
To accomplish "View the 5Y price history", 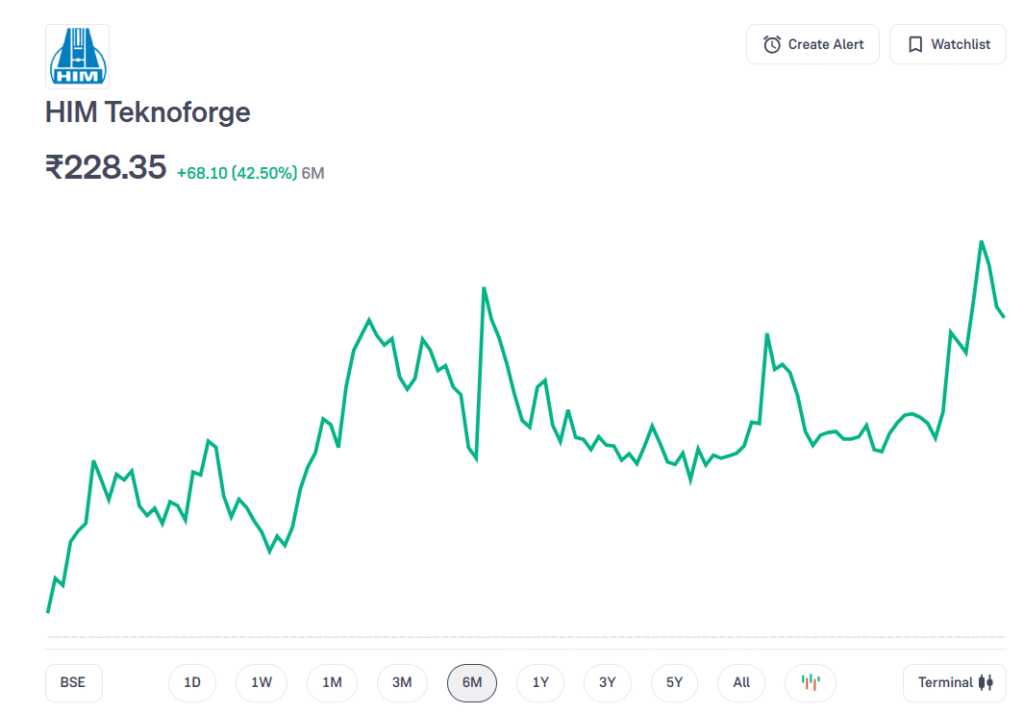I will coord(674,683).
